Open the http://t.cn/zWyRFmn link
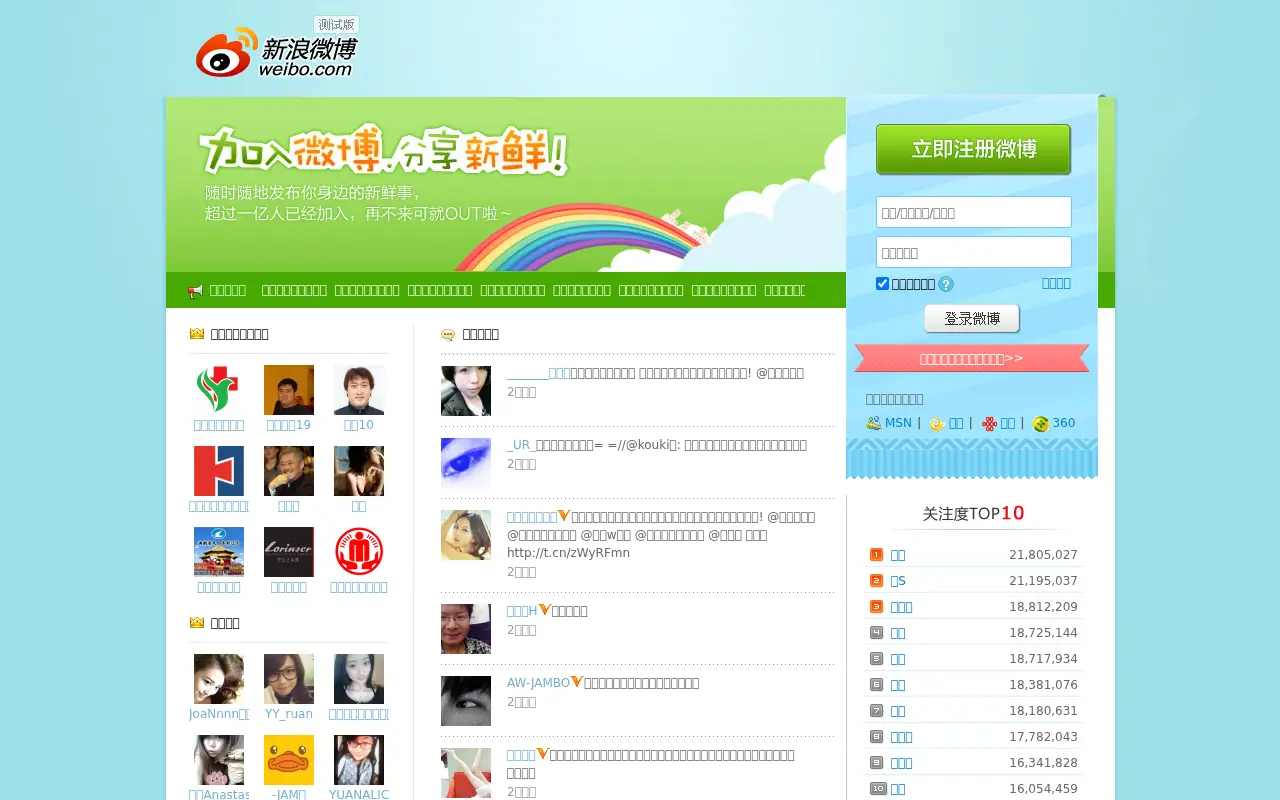Image resolution: width=1280 pixels, height=800 pixels. pos(568,553)
